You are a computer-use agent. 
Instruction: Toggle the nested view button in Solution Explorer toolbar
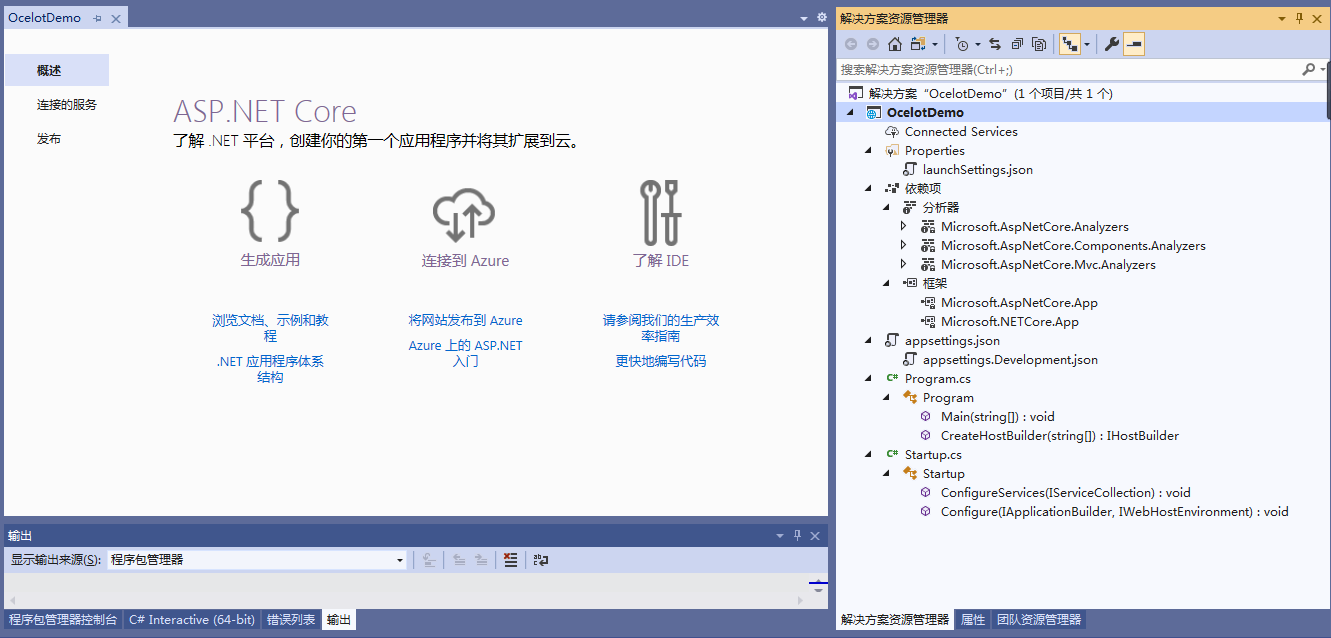(1069, 44)
